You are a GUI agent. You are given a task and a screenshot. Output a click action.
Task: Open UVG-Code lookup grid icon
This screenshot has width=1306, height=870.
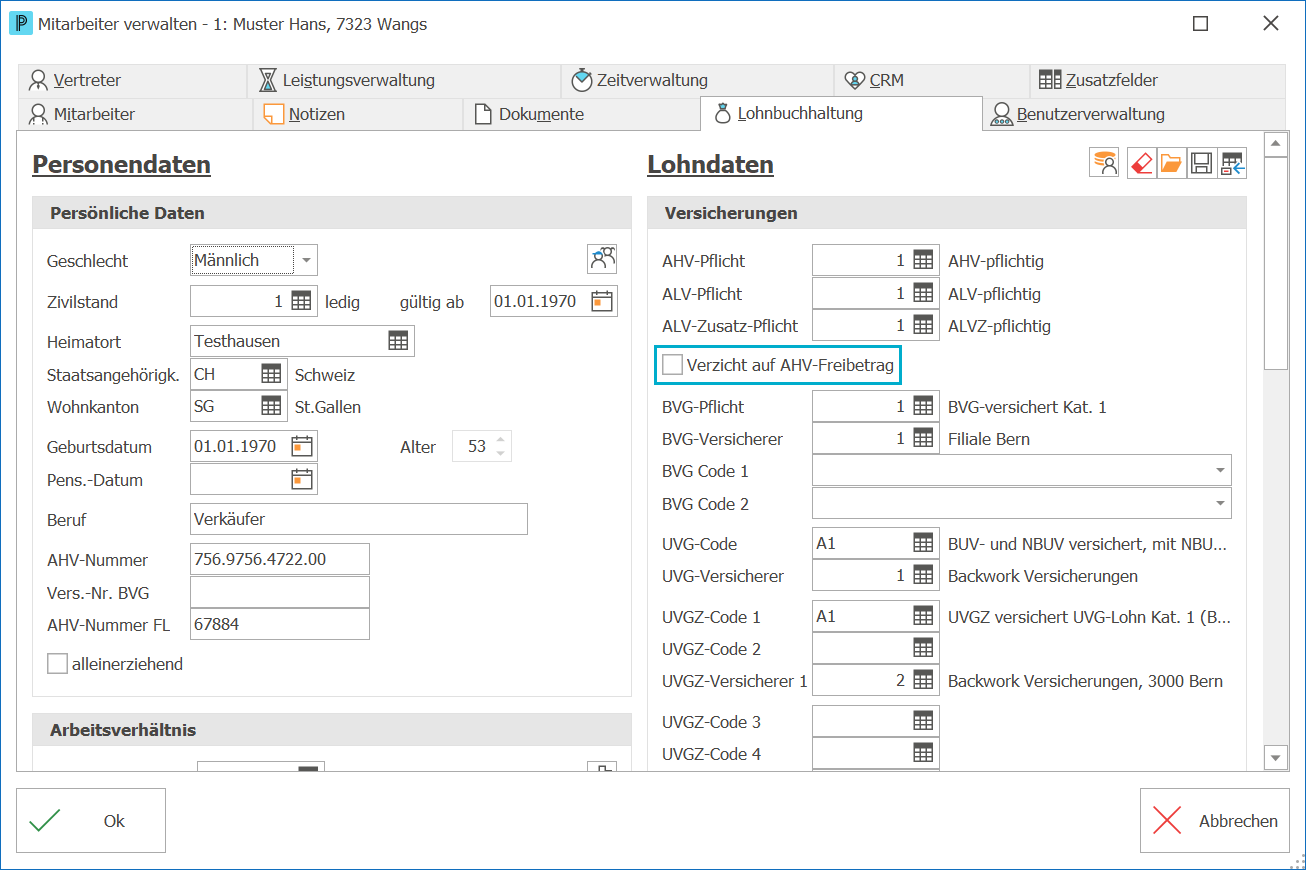pyautogui.click(x=923, y=543)
